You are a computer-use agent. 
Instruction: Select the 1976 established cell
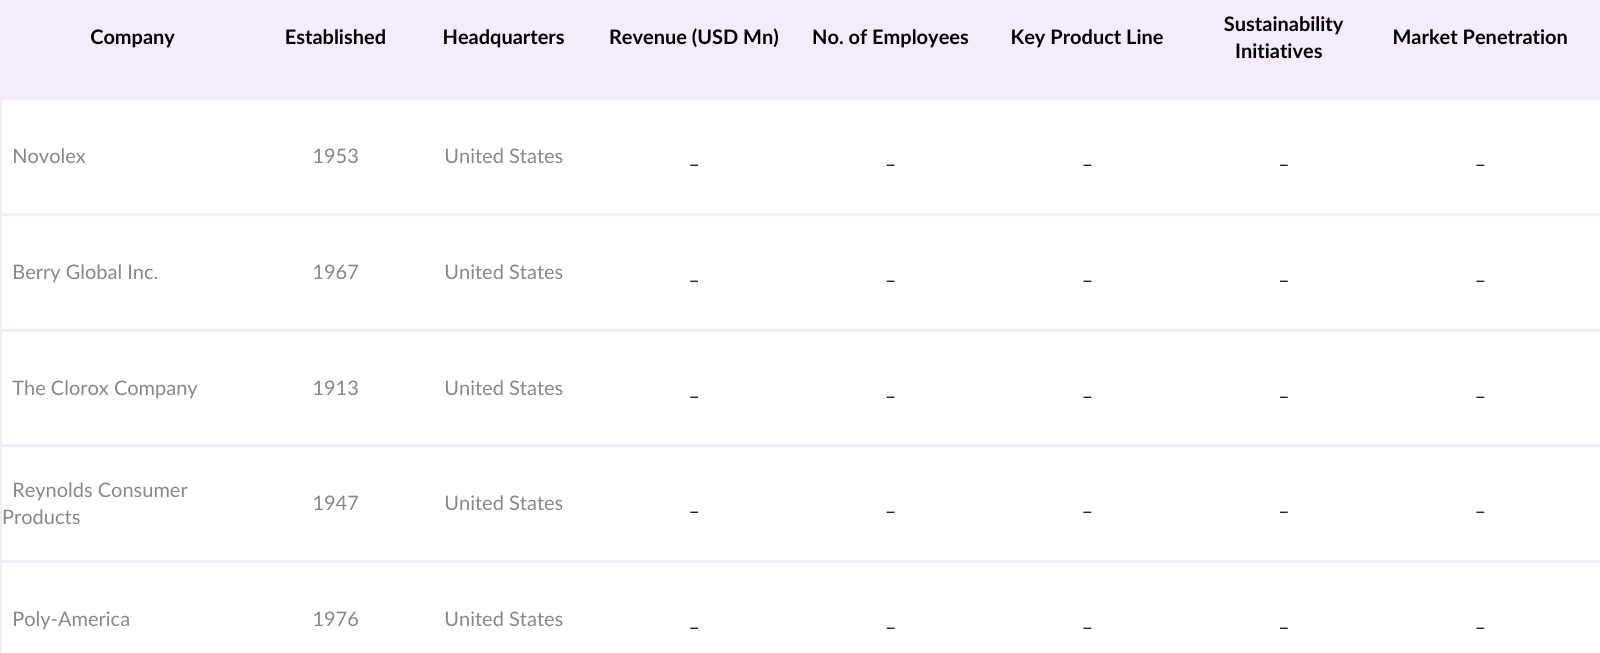pyautogui.click(x=335, y=620)
